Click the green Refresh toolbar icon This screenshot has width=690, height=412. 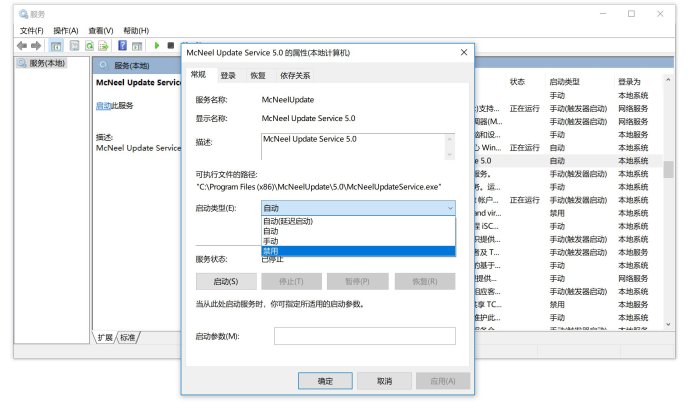(x=89, y=45)
